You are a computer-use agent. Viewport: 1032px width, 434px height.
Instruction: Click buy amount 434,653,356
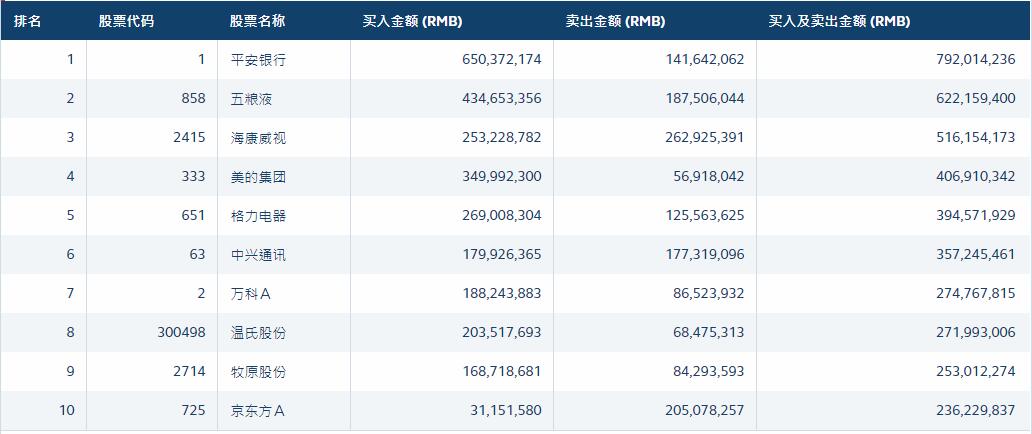point(502,99)
